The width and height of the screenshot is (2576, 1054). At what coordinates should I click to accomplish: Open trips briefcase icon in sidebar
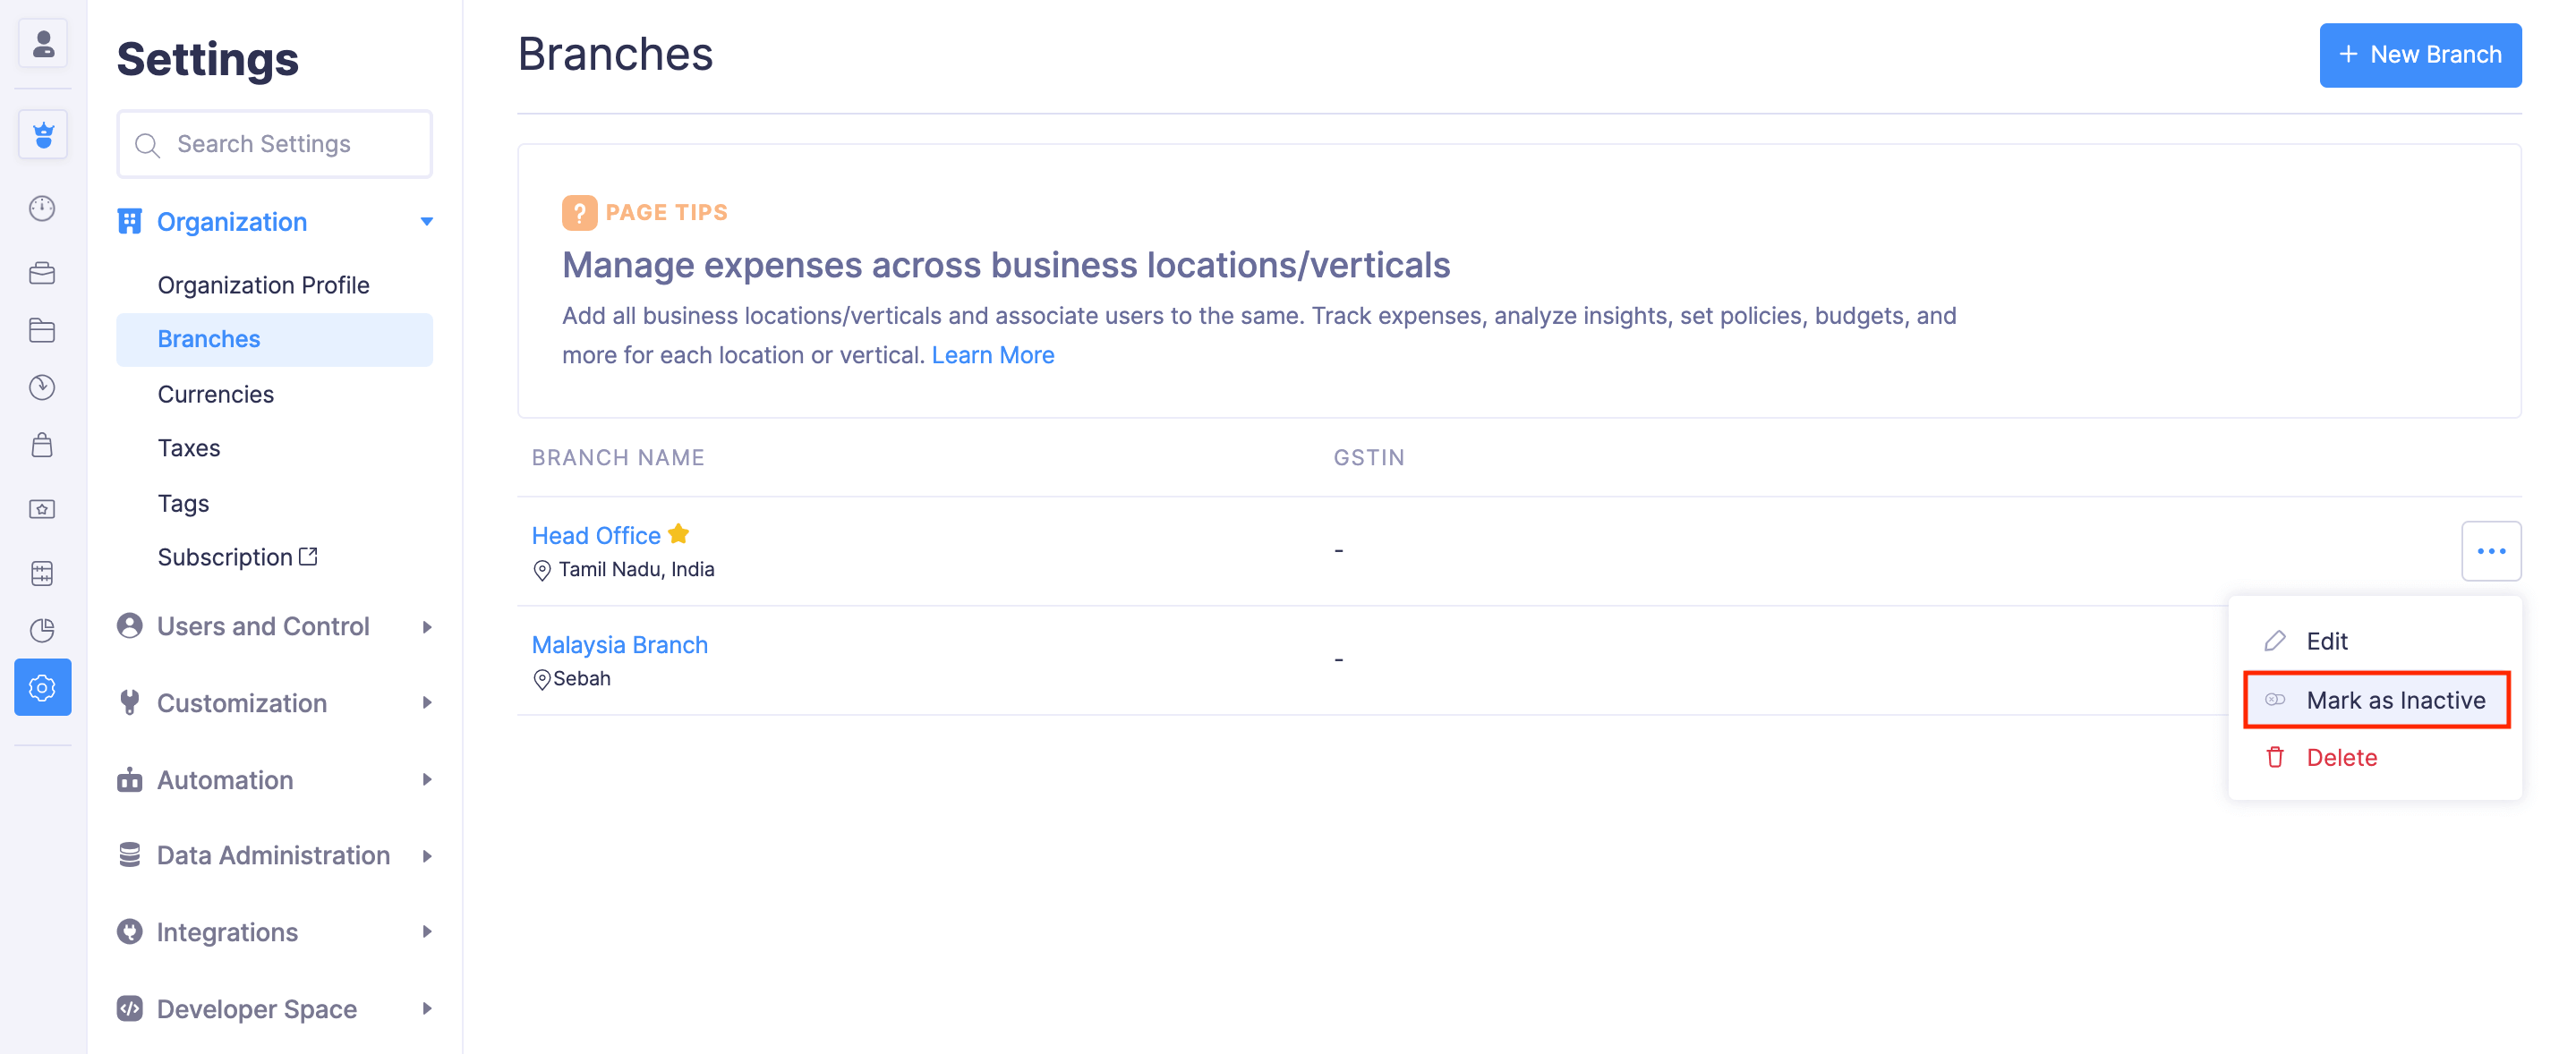(42, 273)
